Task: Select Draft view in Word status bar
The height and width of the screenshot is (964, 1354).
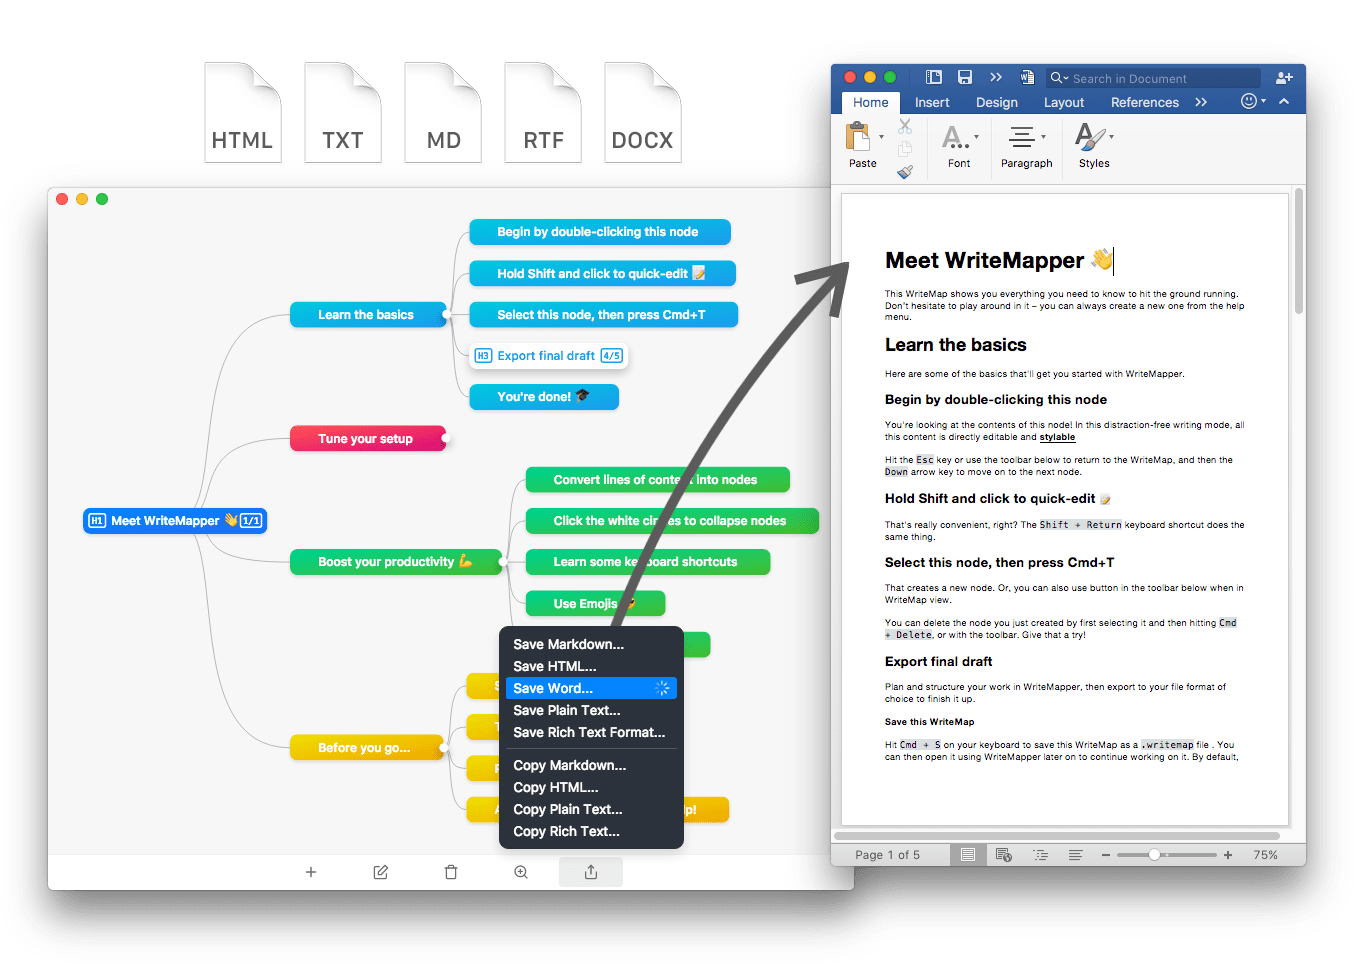Action: point(1075,855)
